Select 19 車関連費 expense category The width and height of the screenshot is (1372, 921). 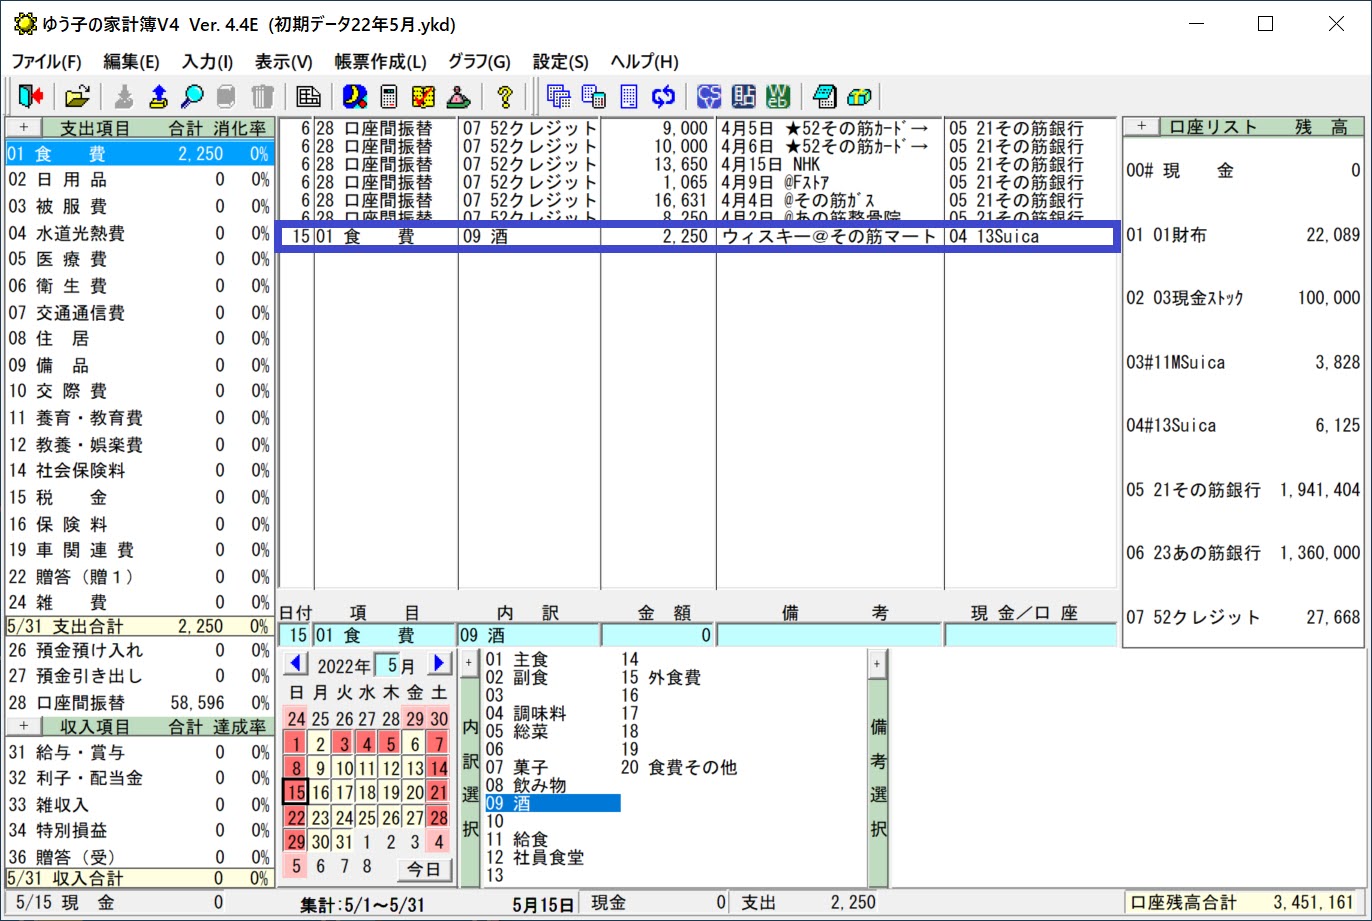click(139, 550)
